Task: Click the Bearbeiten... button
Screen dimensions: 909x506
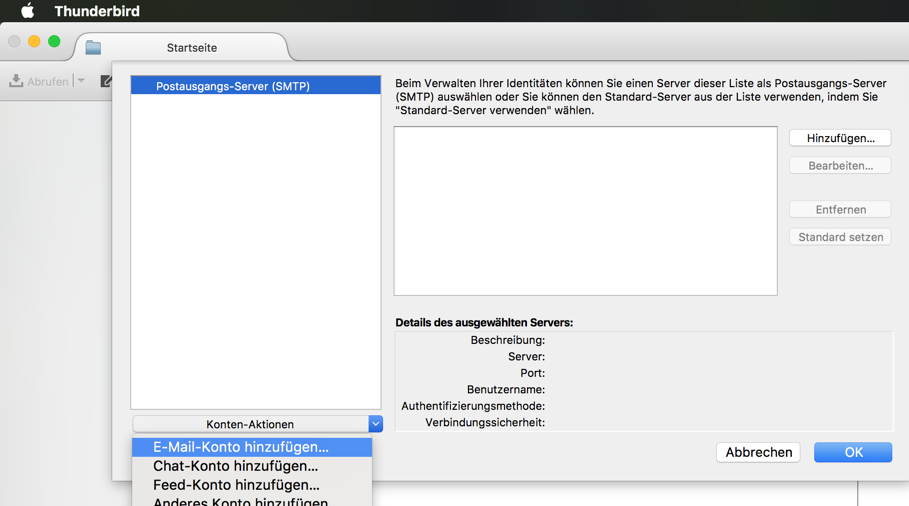Action: pos(840,165)
